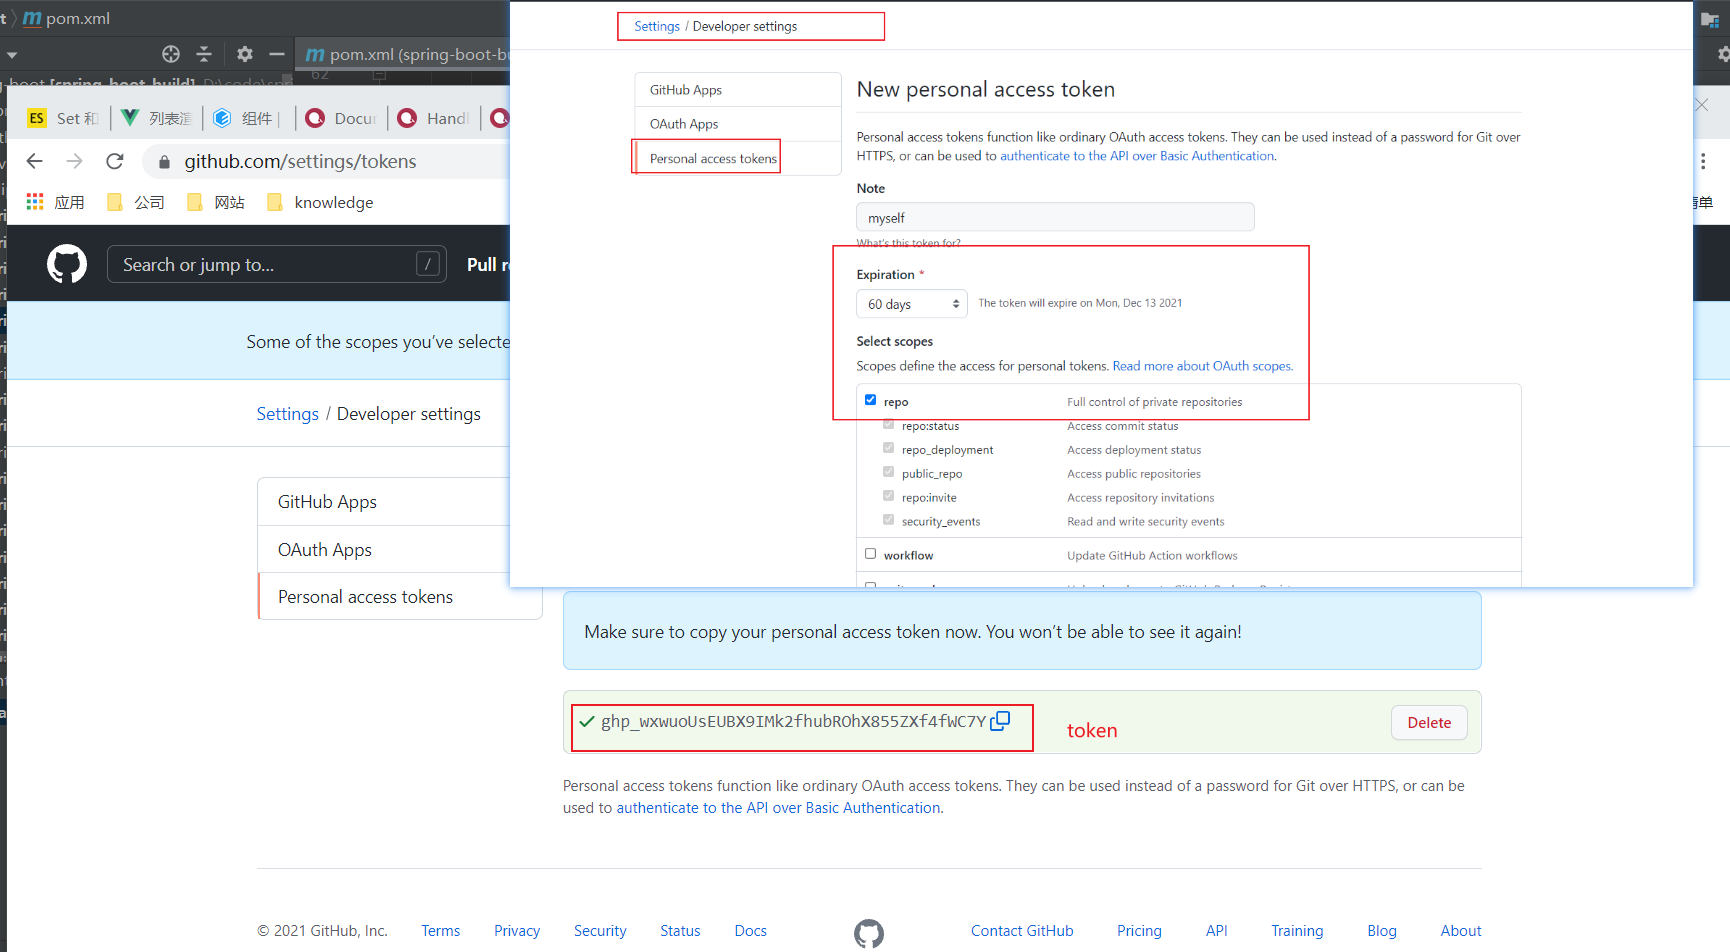
Task: Focus the 'Search or jump to' box
Action: [277, 264]
